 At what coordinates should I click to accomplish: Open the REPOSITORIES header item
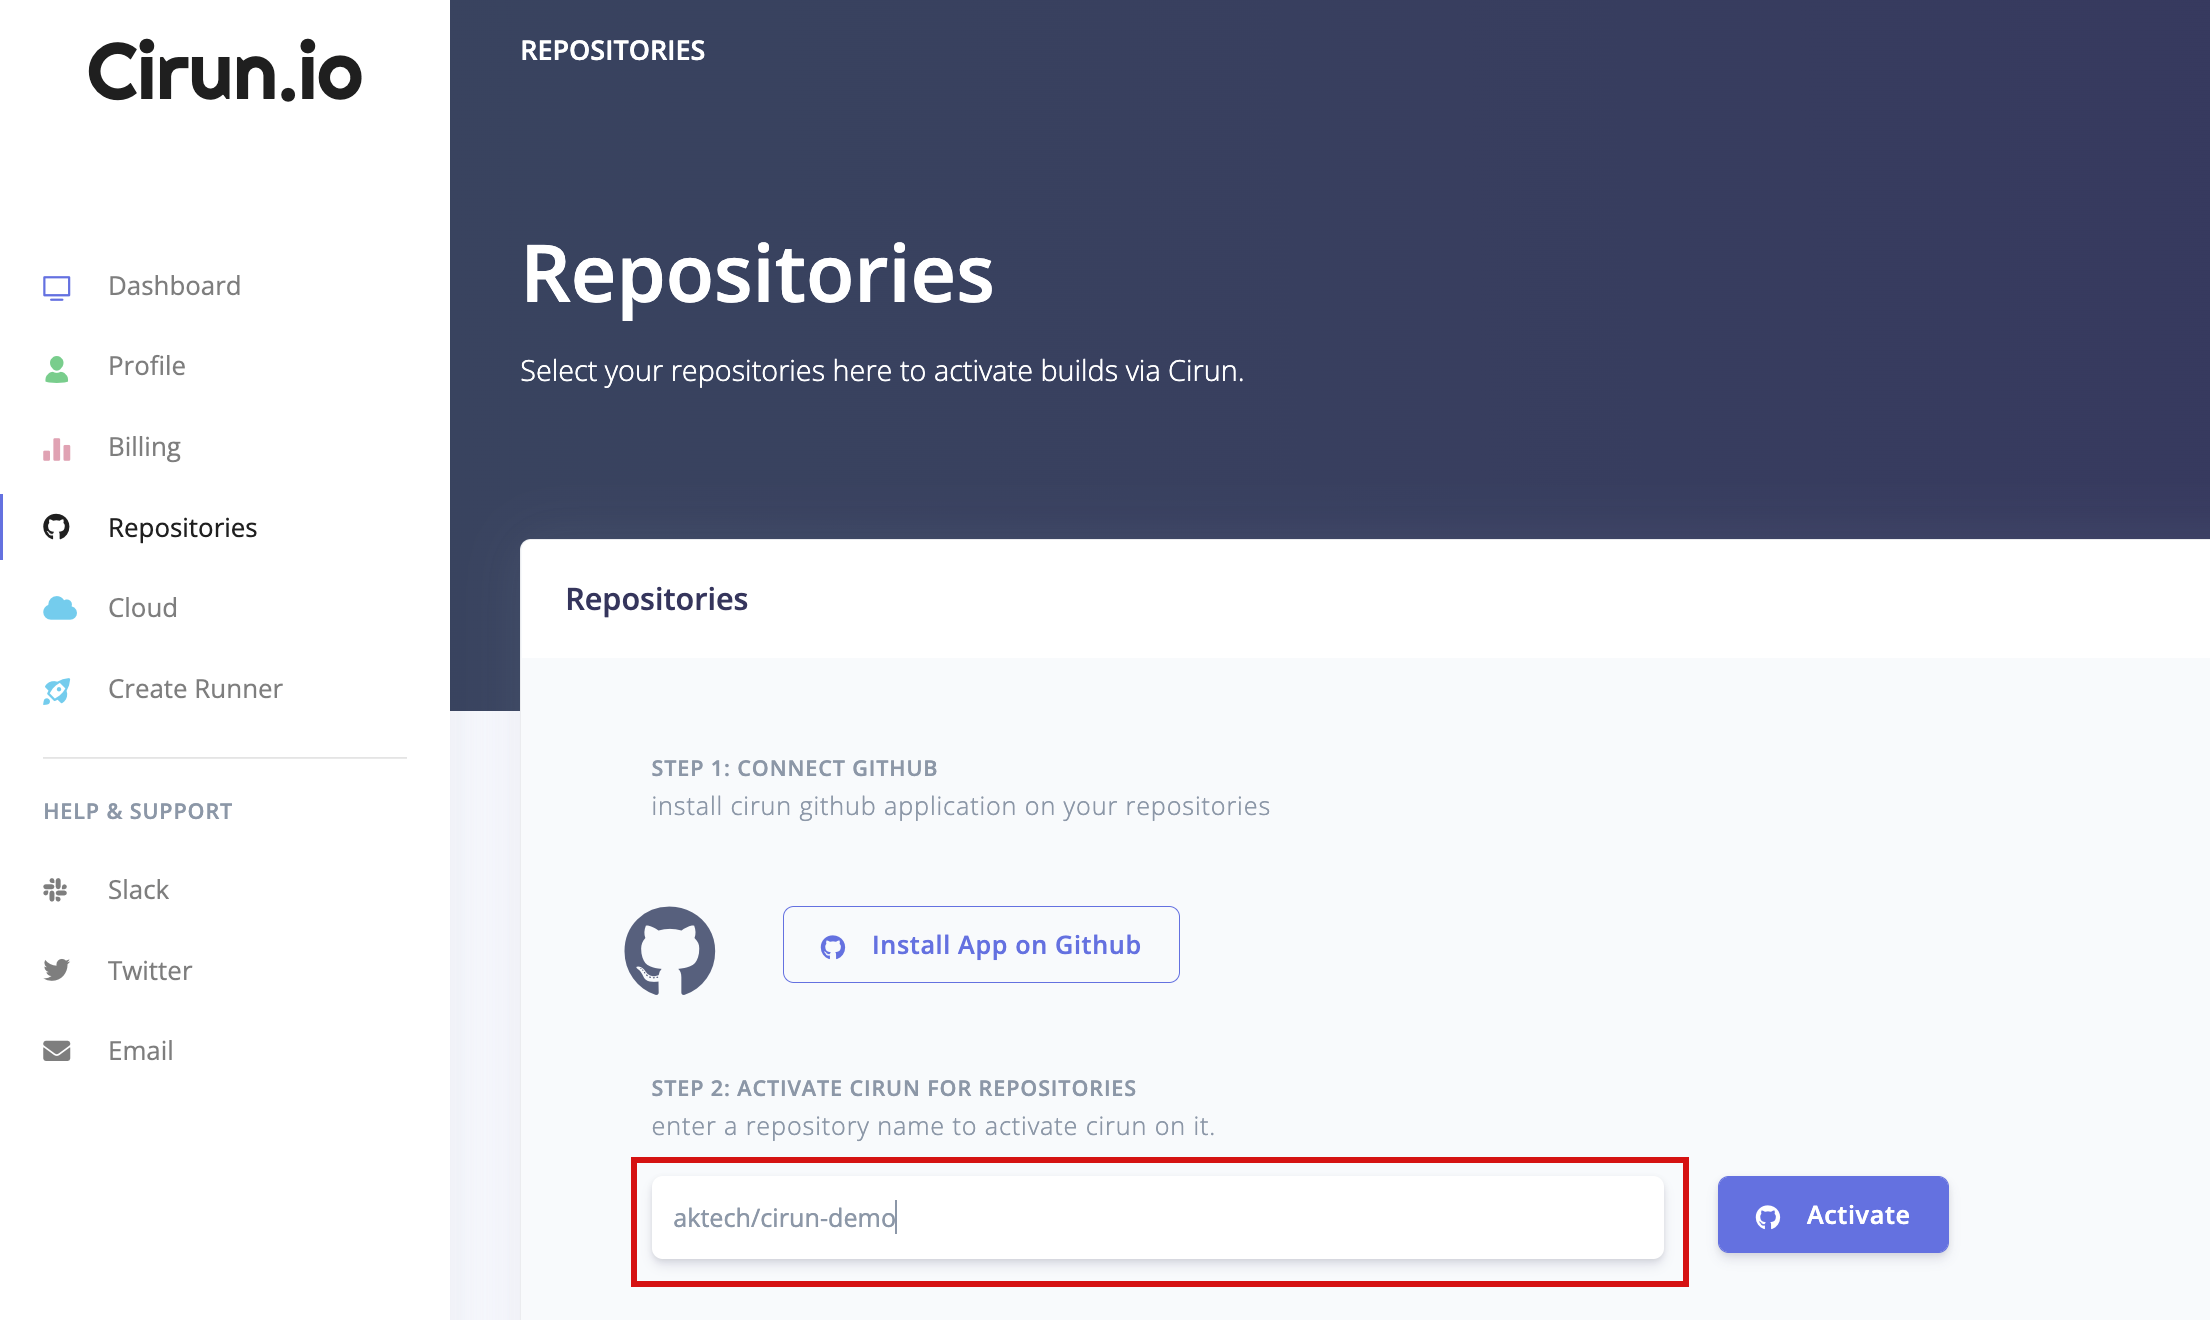pos(612,49)
